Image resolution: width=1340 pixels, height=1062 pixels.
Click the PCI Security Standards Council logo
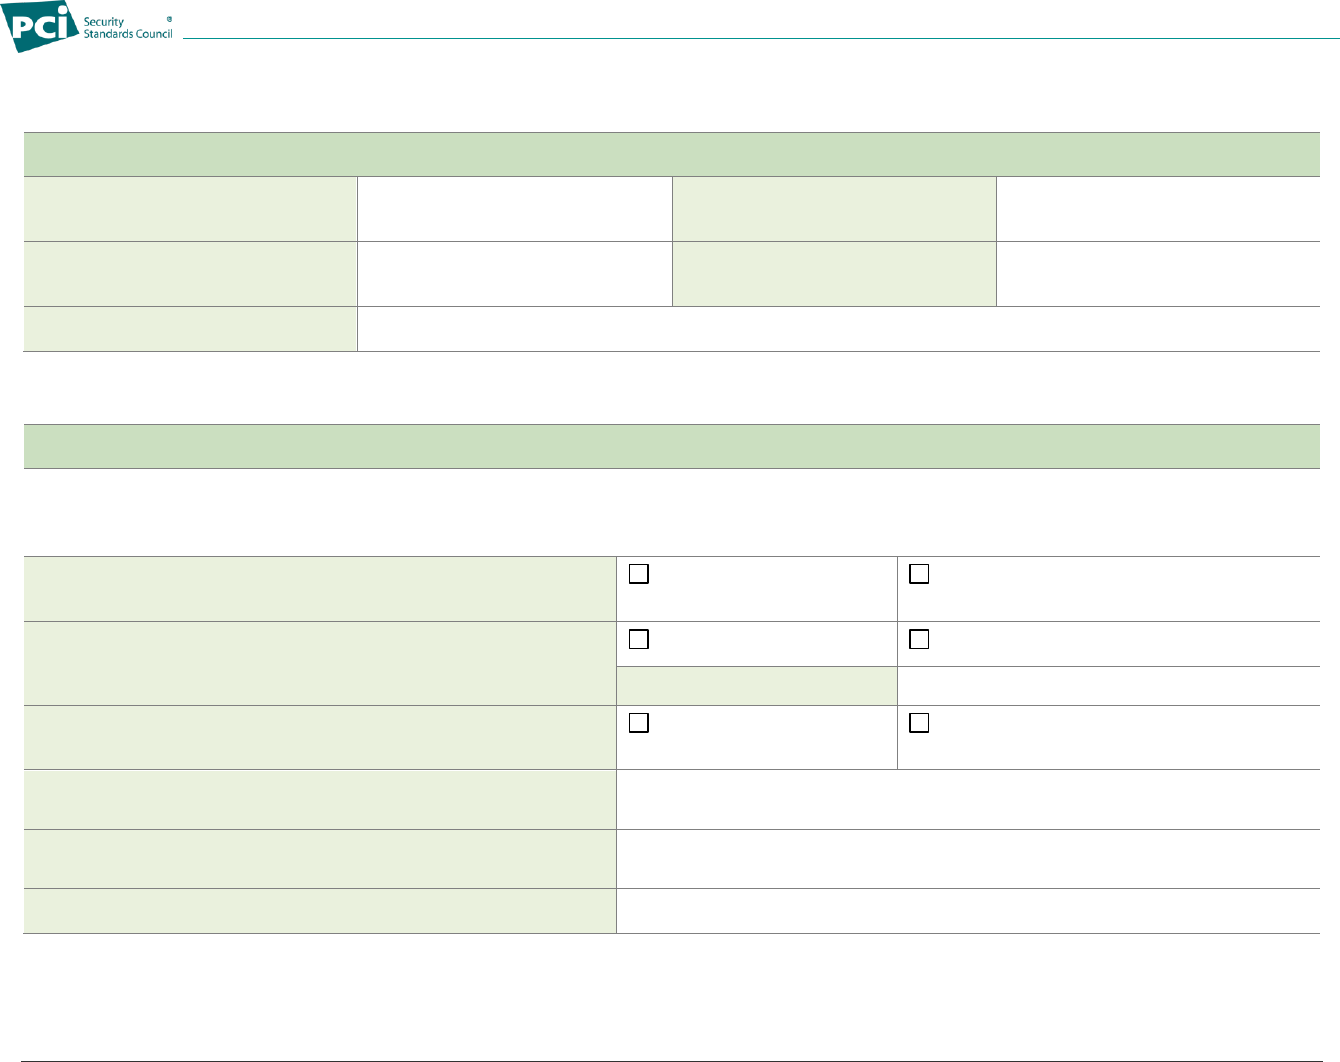tap(90, 27)
